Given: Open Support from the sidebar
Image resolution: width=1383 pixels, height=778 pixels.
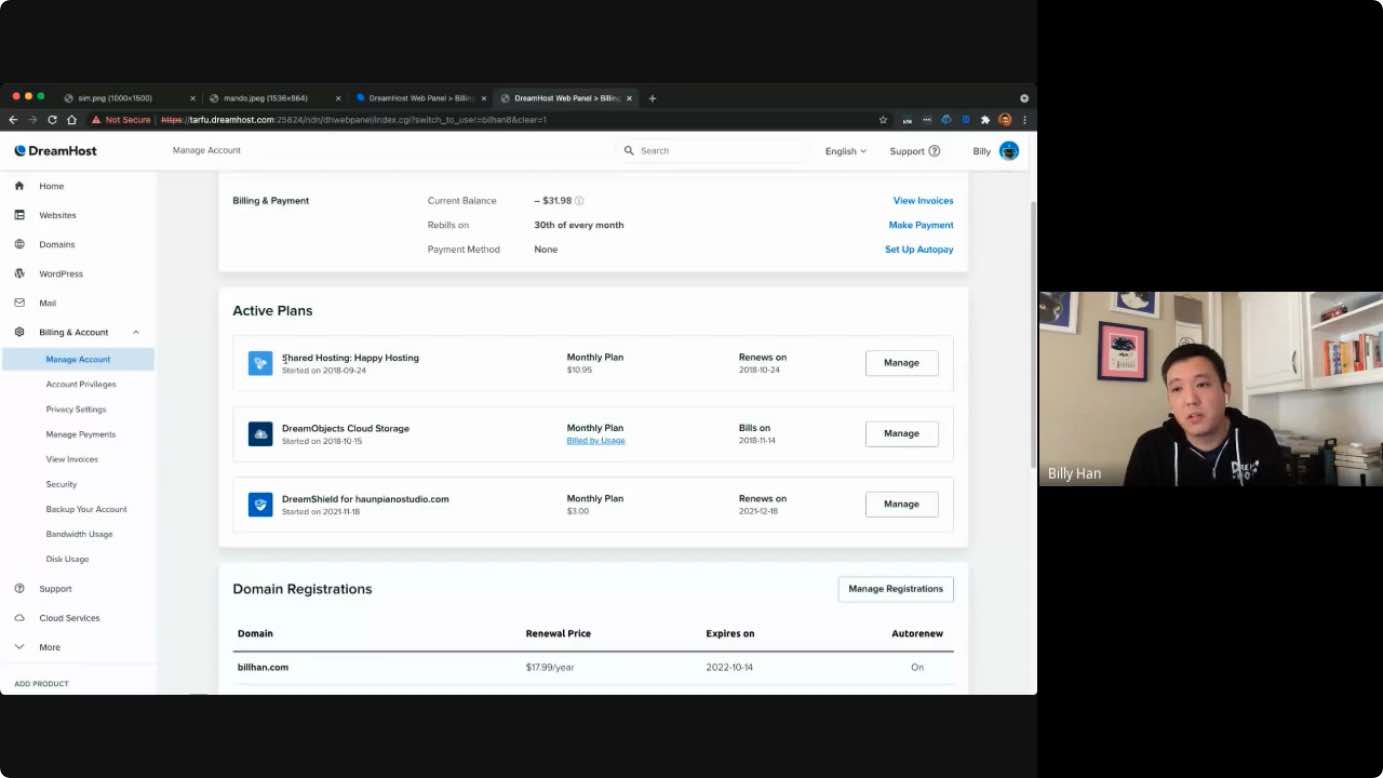Looking at the screenshot, I should [x=55, y=589].
